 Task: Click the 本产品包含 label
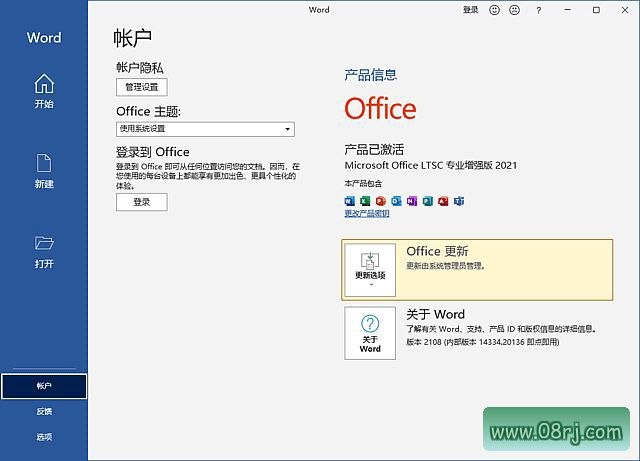coord(363,184)
